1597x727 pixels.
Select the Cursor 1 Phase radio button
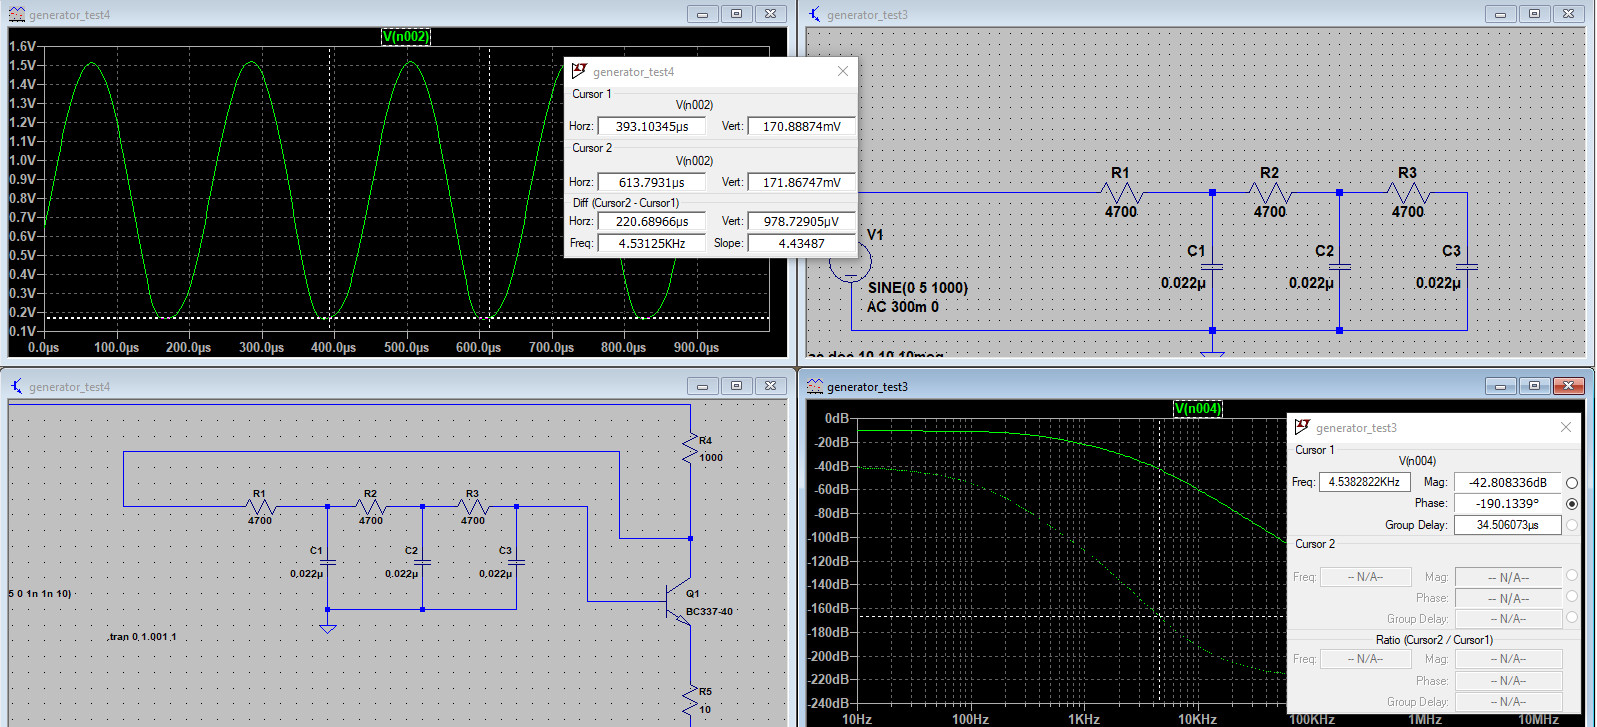click(x=1571, y=504)
